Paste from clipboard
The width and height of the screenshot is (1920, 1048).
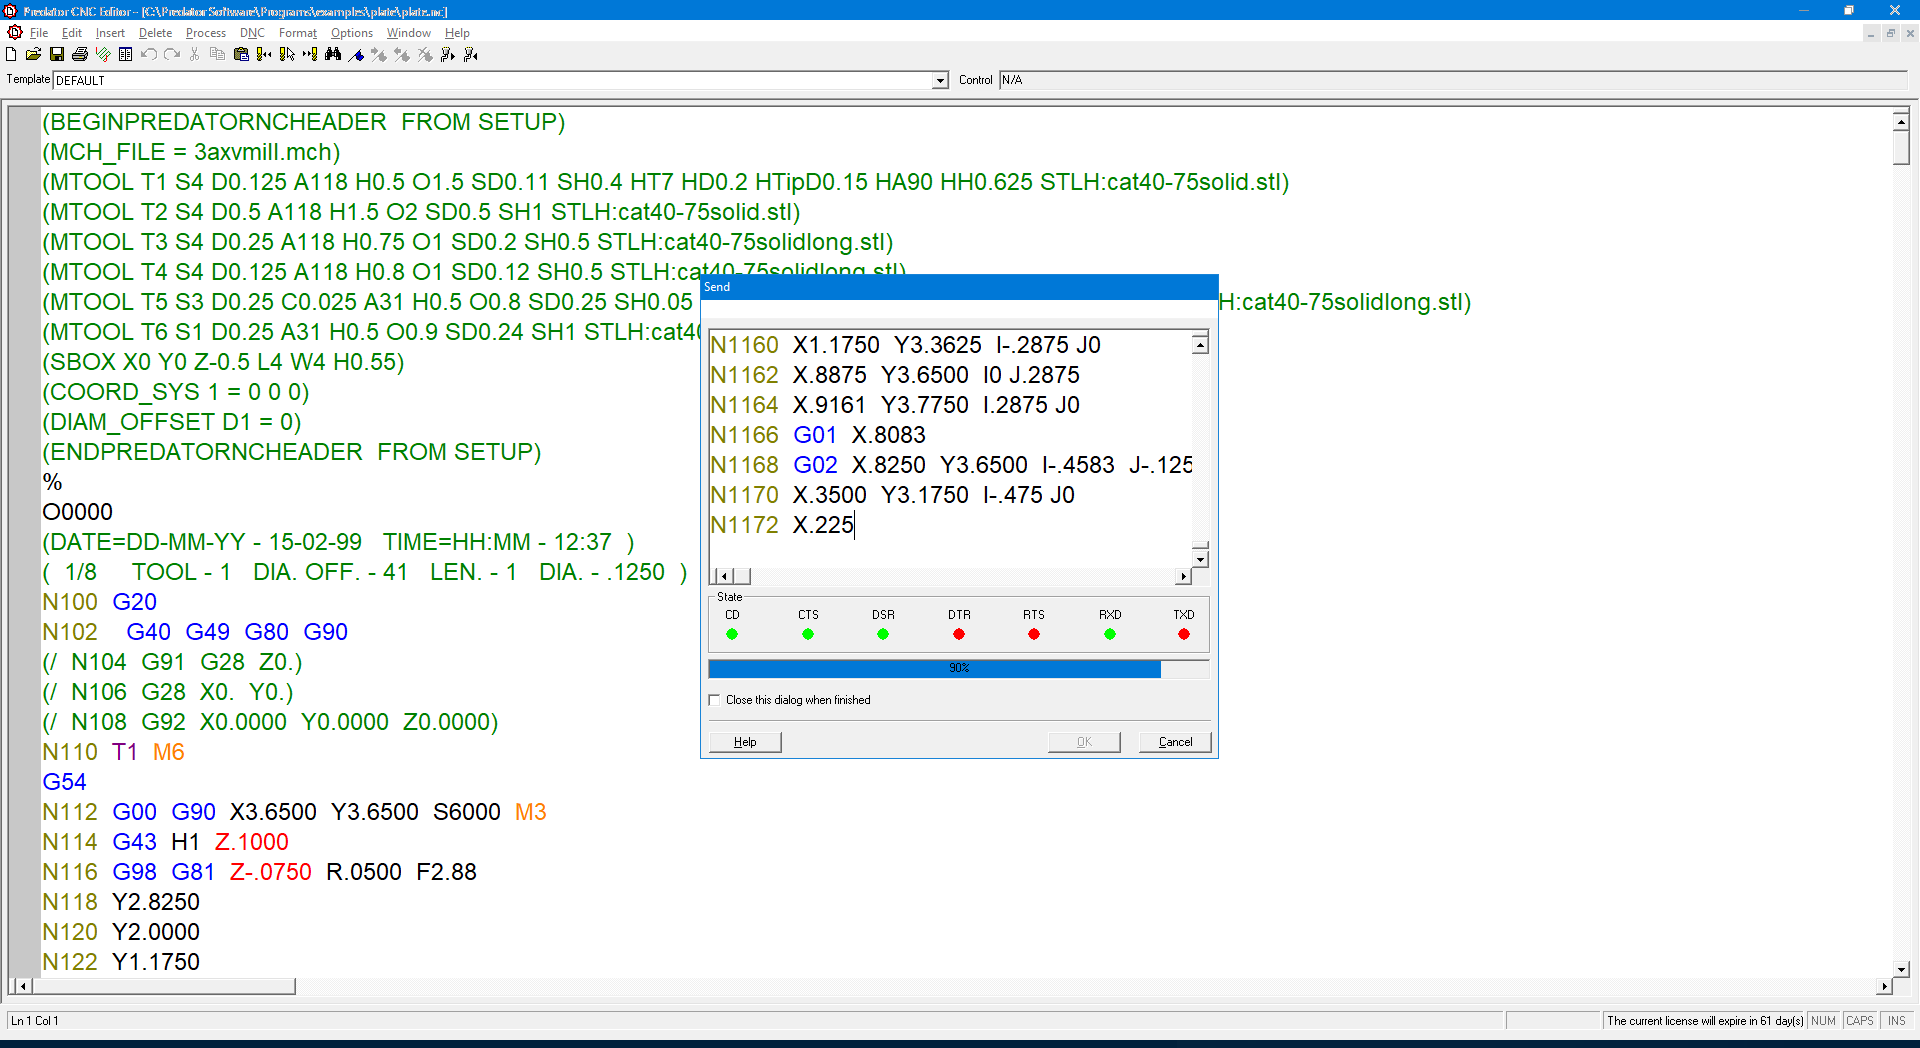coord(241,55)
